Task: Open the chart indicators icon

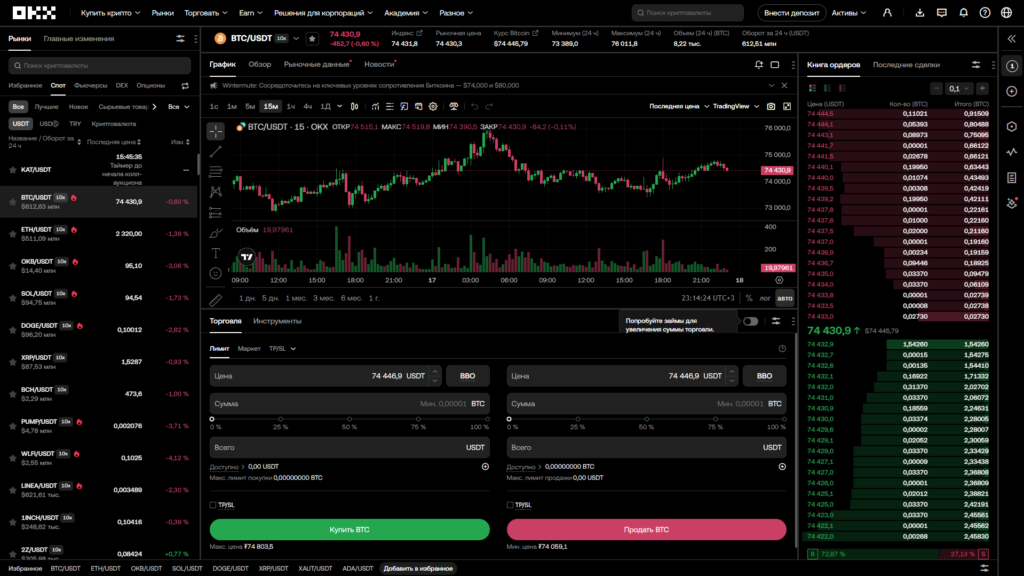Action: [x=376, y=106]
